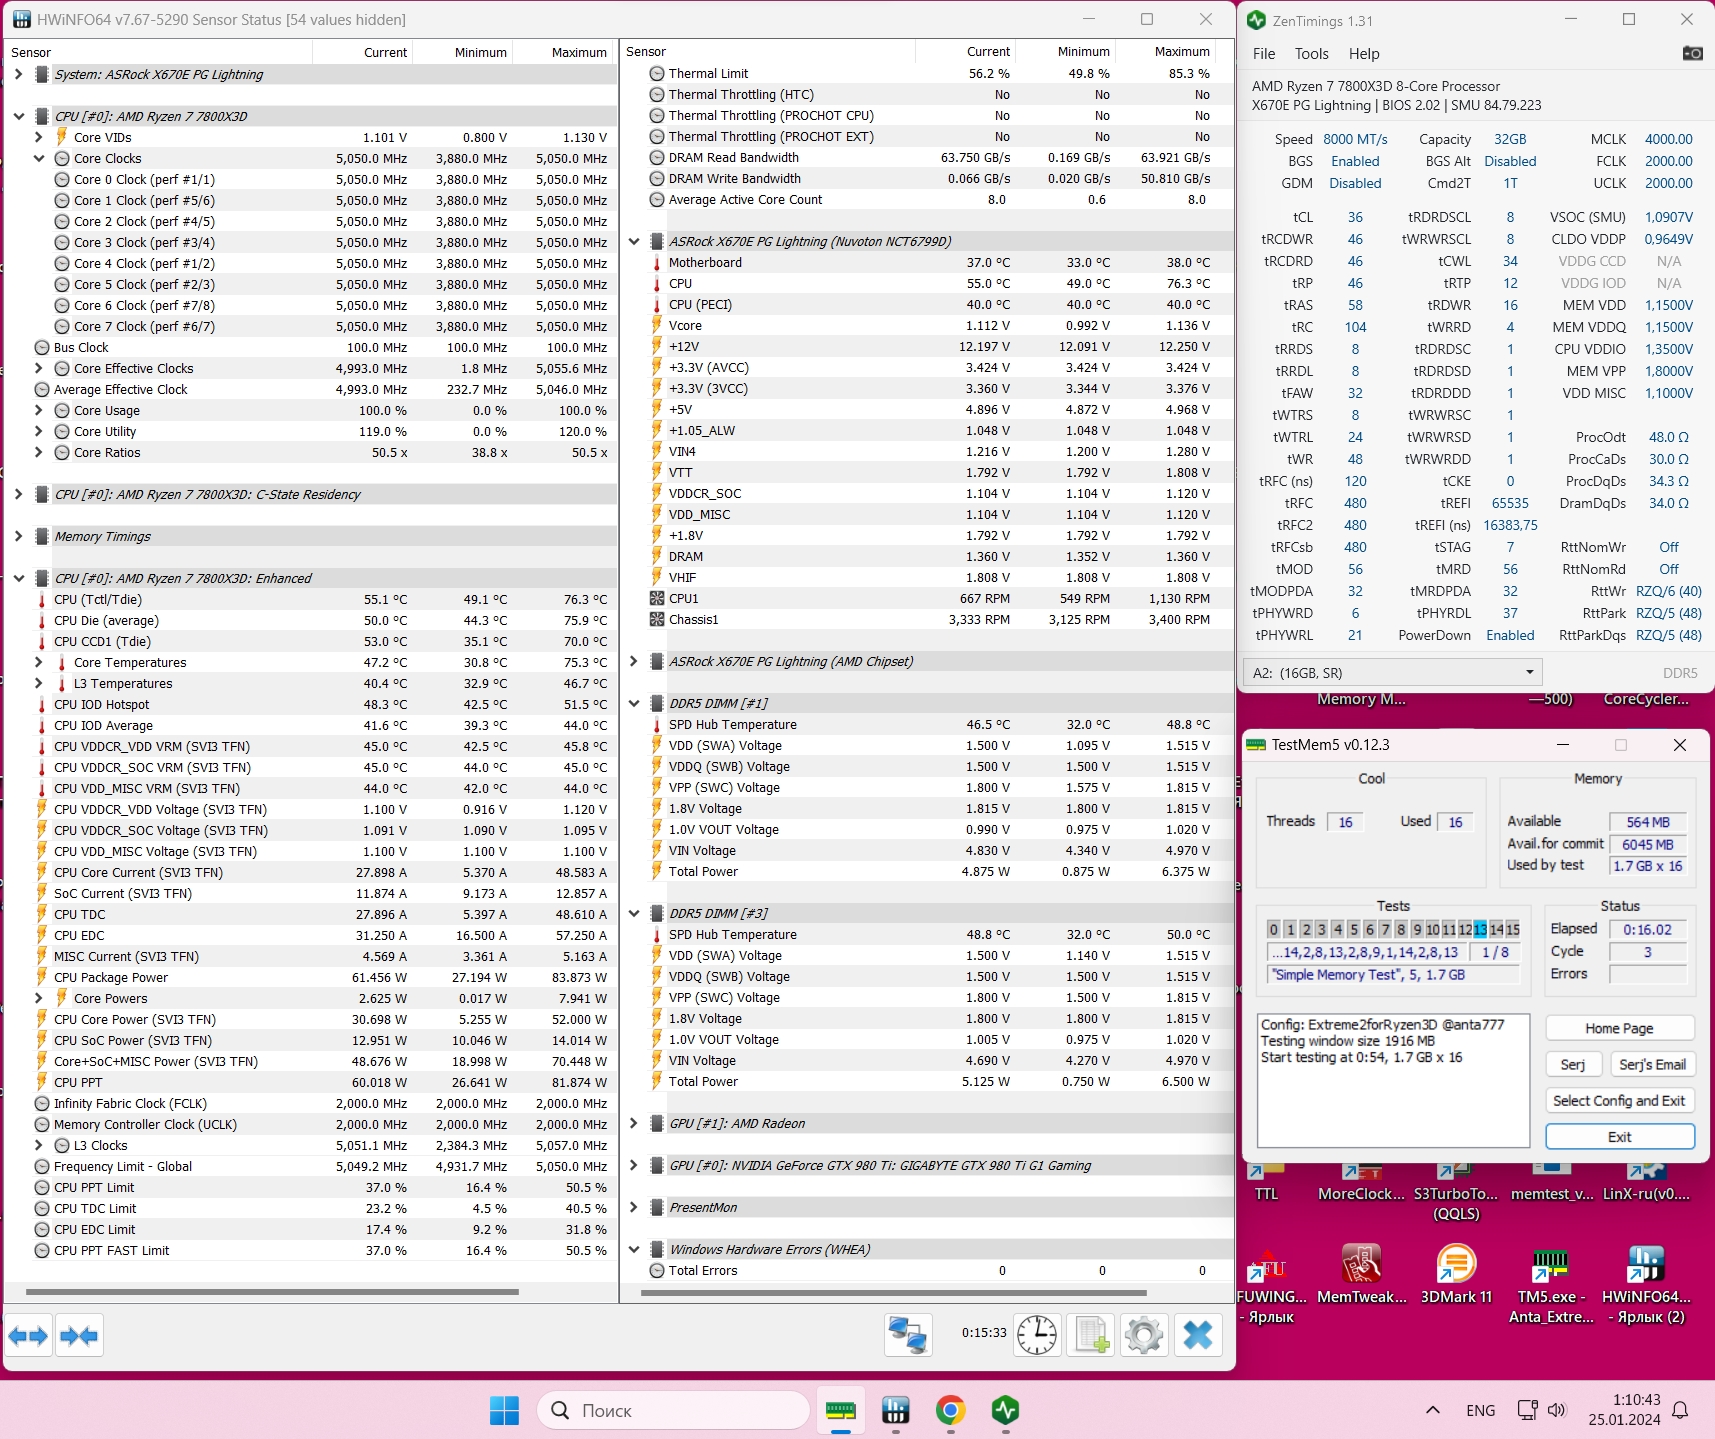Click Select Config and Exit button
Image resolution: width=1715 pixels, height=1439 pixels.
coord(1620,1100)
